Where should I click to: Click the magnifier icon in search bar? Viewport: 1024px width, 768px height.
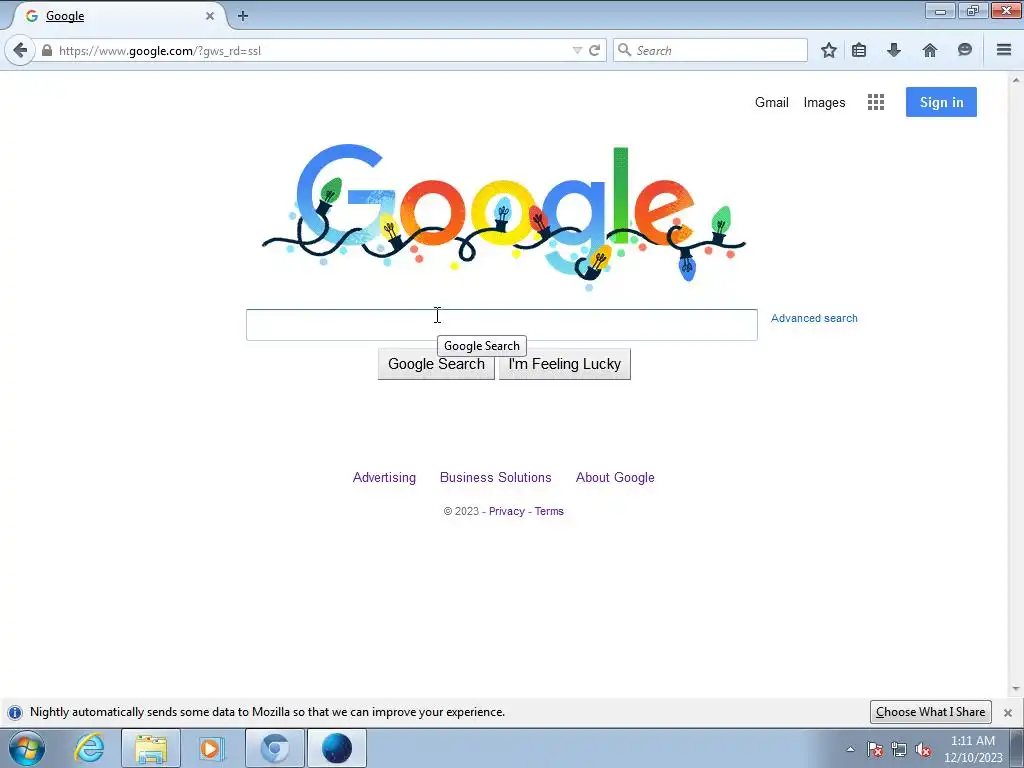point(624,50)
